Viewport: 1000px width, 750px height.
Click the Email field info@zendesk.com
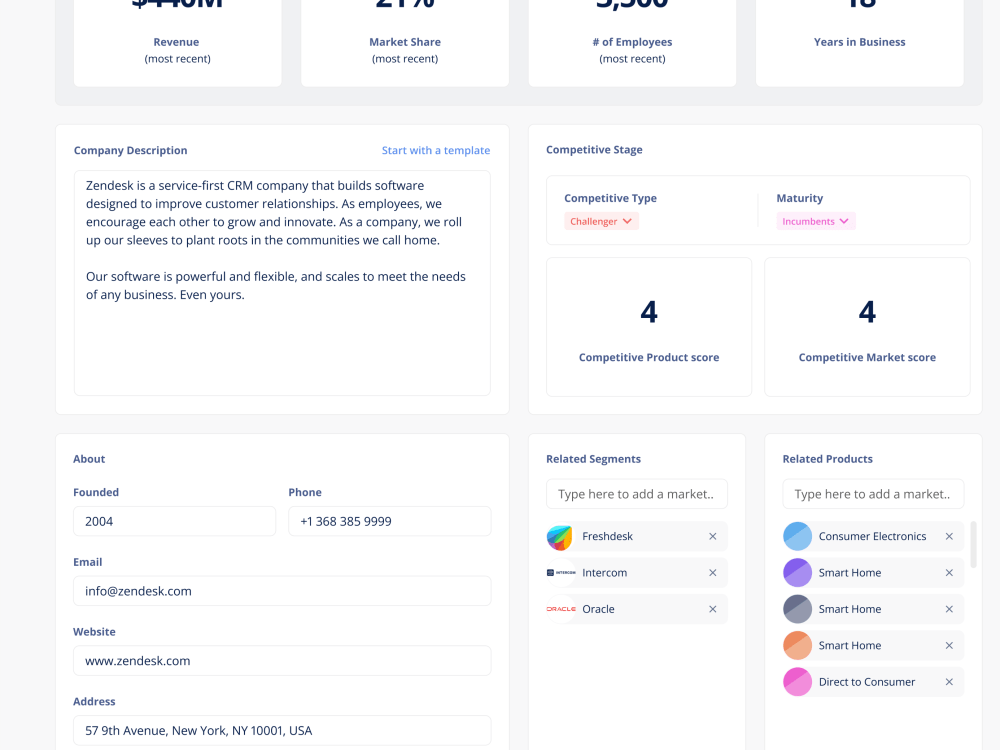click(x=282, y=591)
